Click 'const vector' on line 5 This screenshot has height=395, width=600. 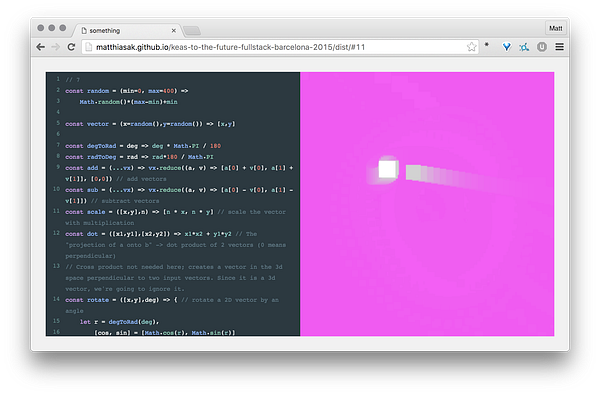click(87, 124)
